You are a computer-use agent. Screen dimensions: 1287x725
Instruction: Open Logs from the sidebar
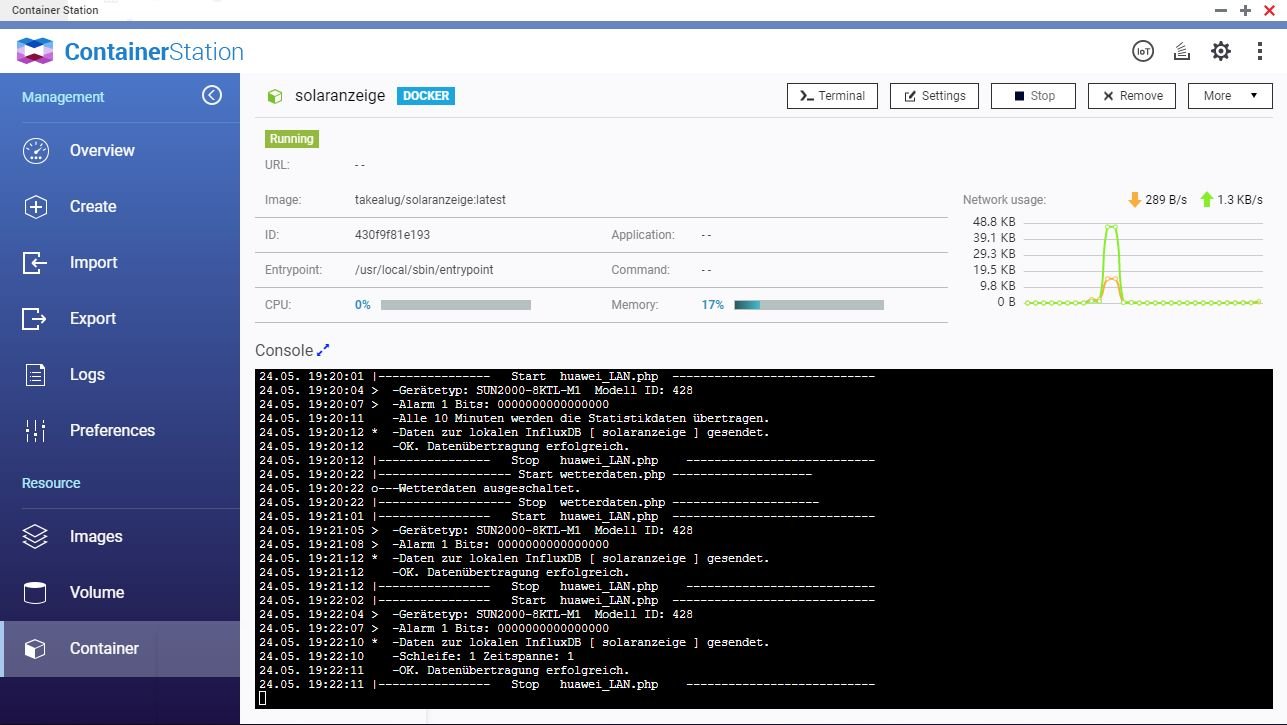click(87, 374)
